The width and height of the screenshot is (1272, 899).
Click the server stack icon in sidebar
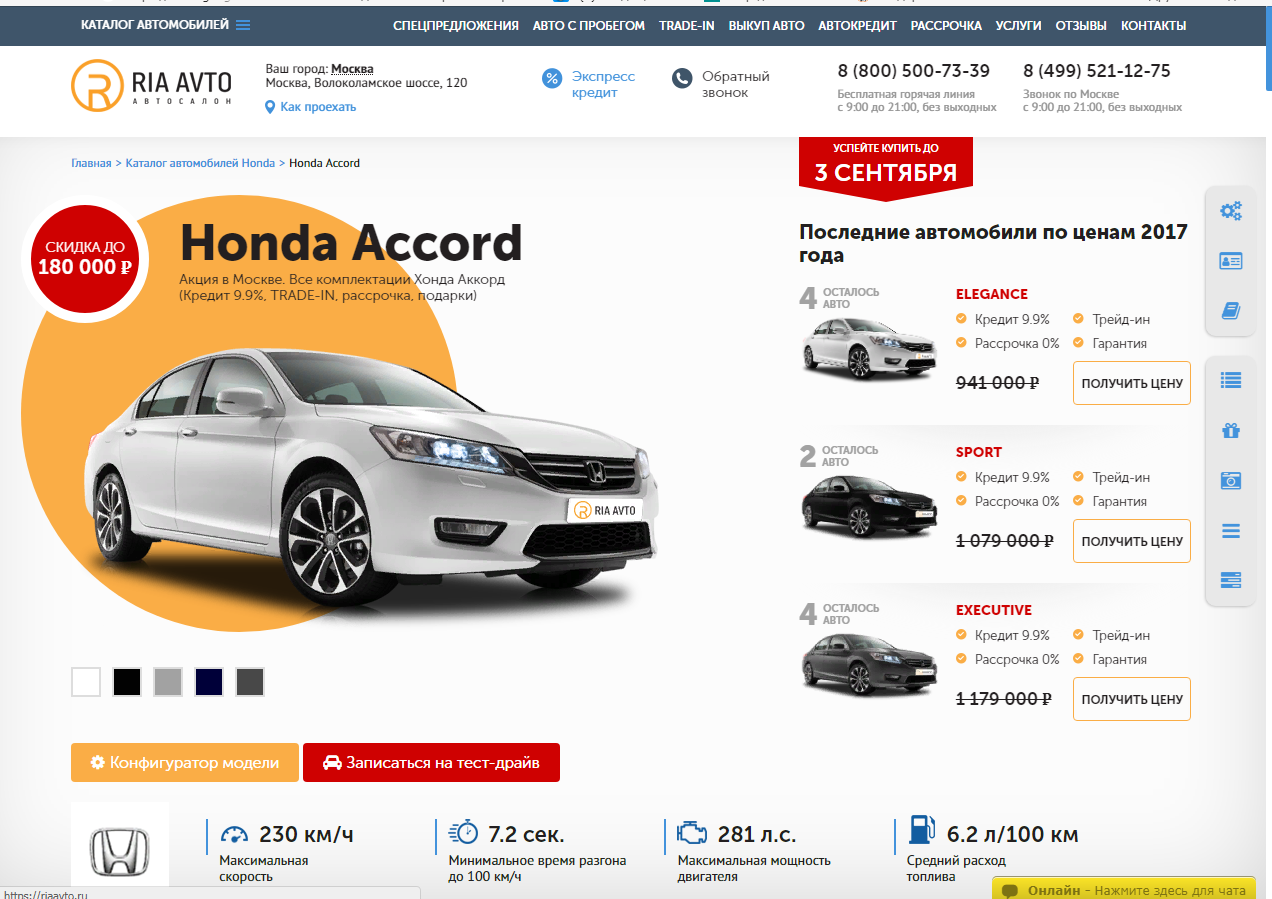click(x=1231, y=580)
